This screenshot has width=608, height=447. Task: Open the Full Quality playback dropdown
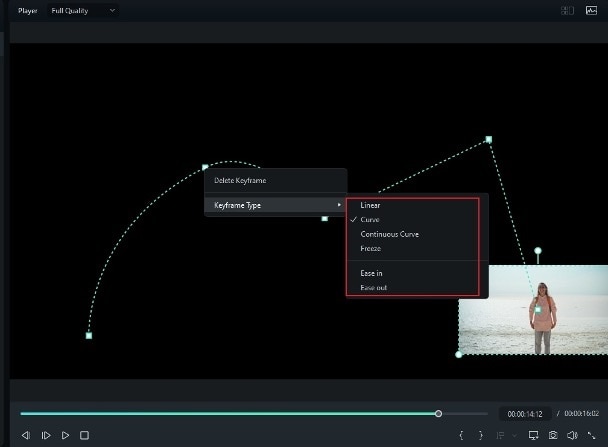[x=83, y=10]
